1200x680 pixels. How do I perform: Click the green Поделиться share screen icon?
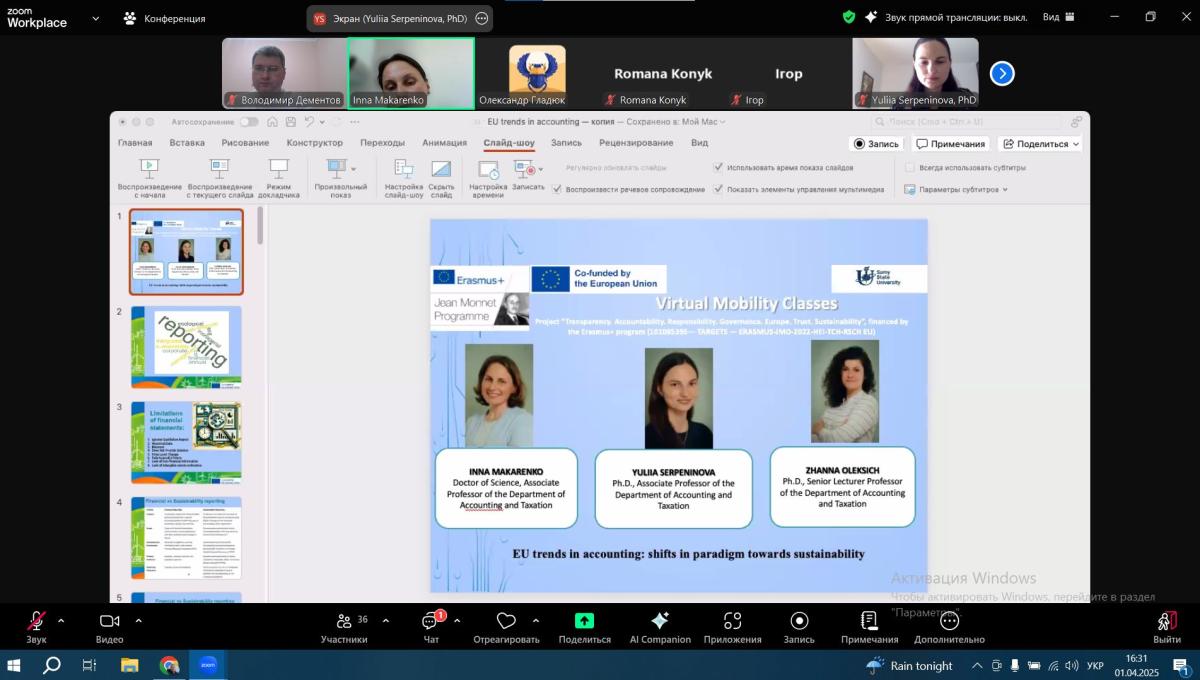coord(584,621)
